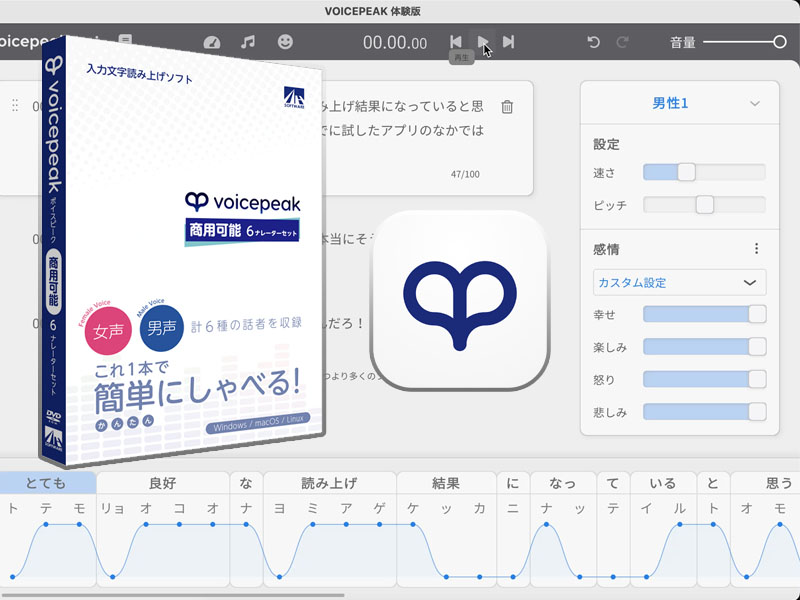
Task: Adjust the 音量 volume slider
Action: [x=745, y=42]
